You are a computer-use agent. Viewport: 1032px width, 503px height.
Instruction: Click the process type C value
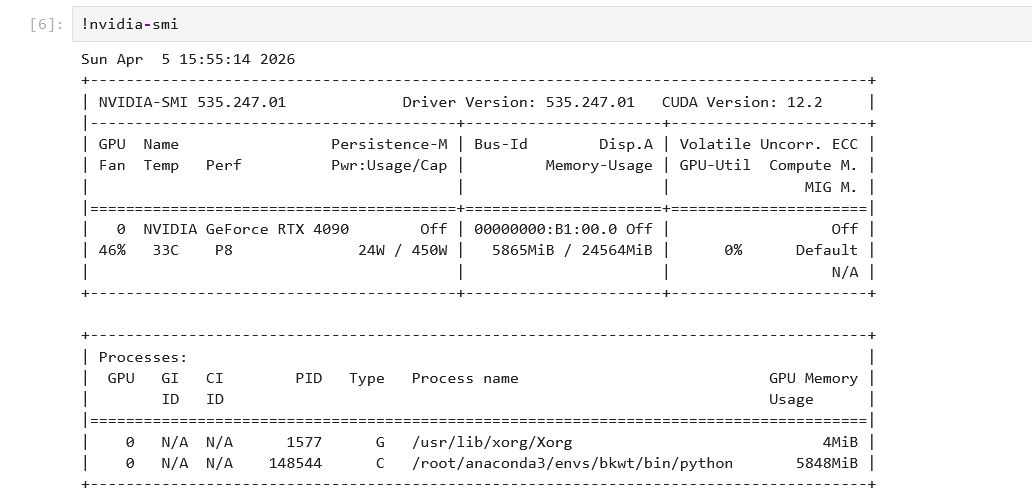coord(380,463)
